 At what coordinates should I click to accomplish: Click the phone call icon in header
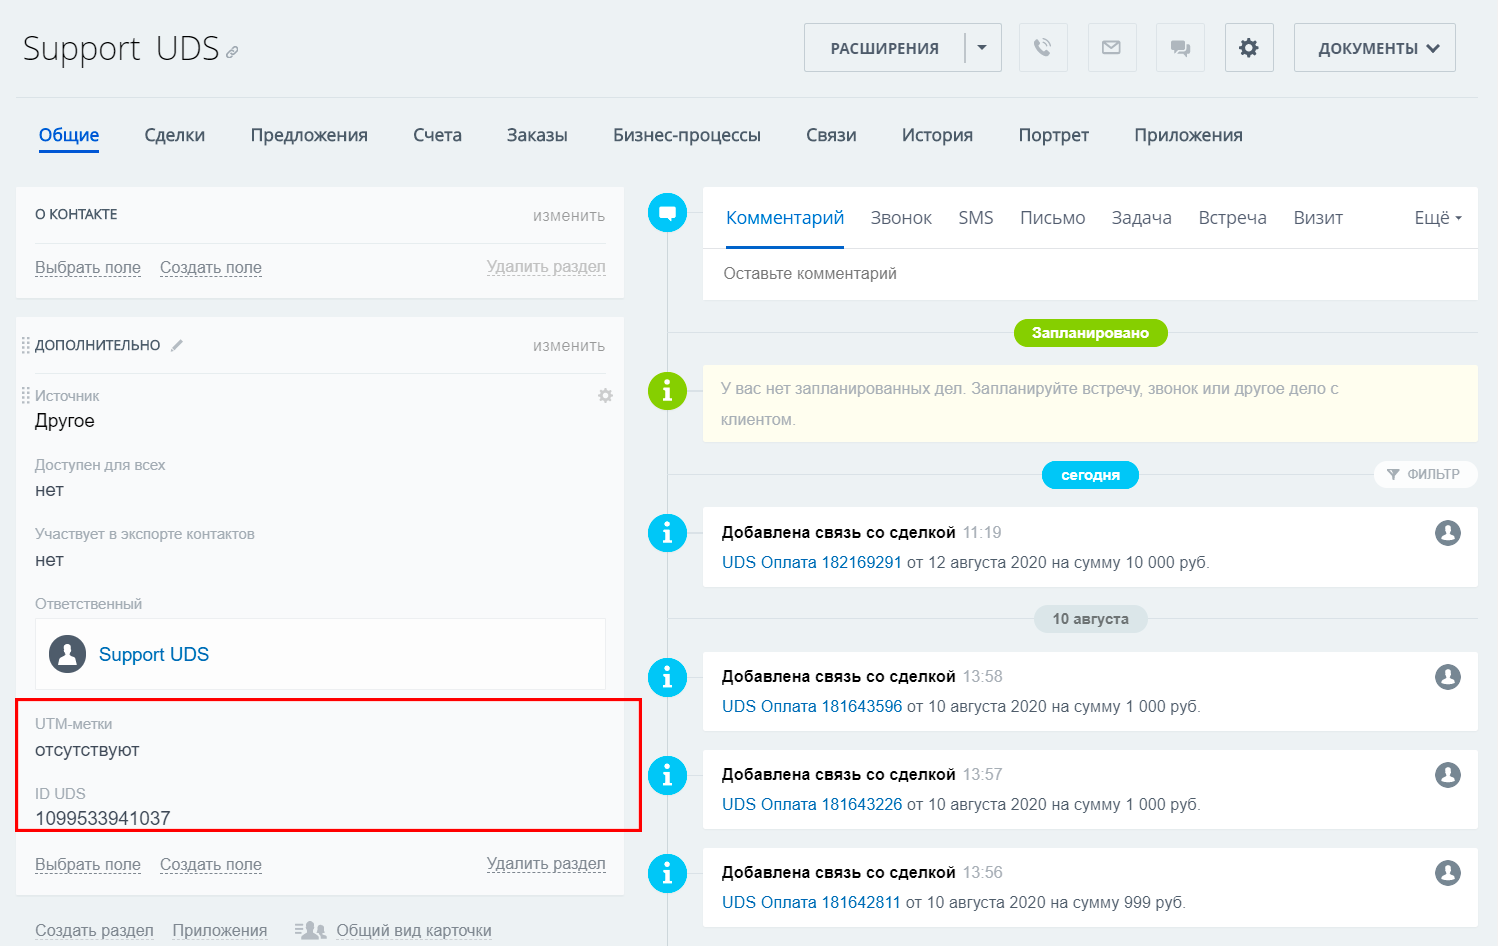tap(1042, 48)
